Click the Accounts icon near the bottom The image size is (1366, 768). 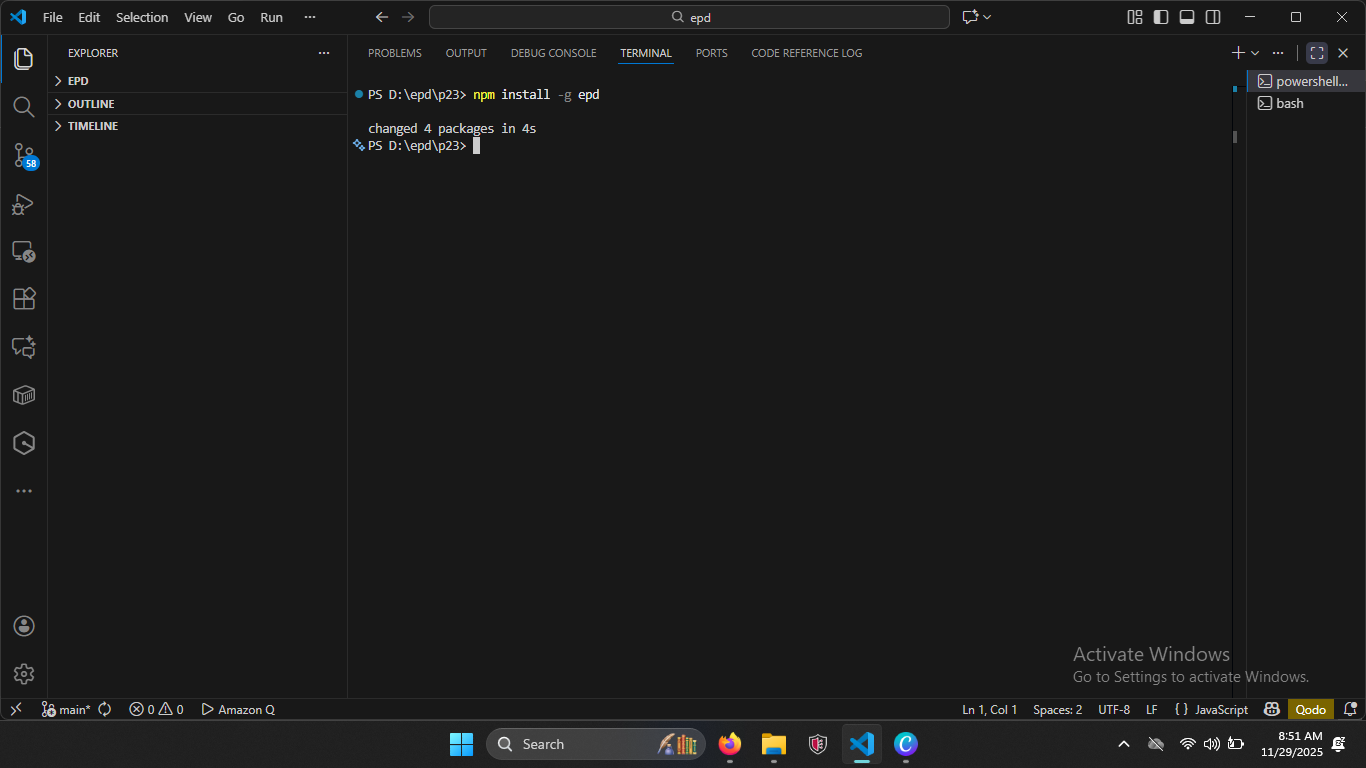(x=24, y=625)
